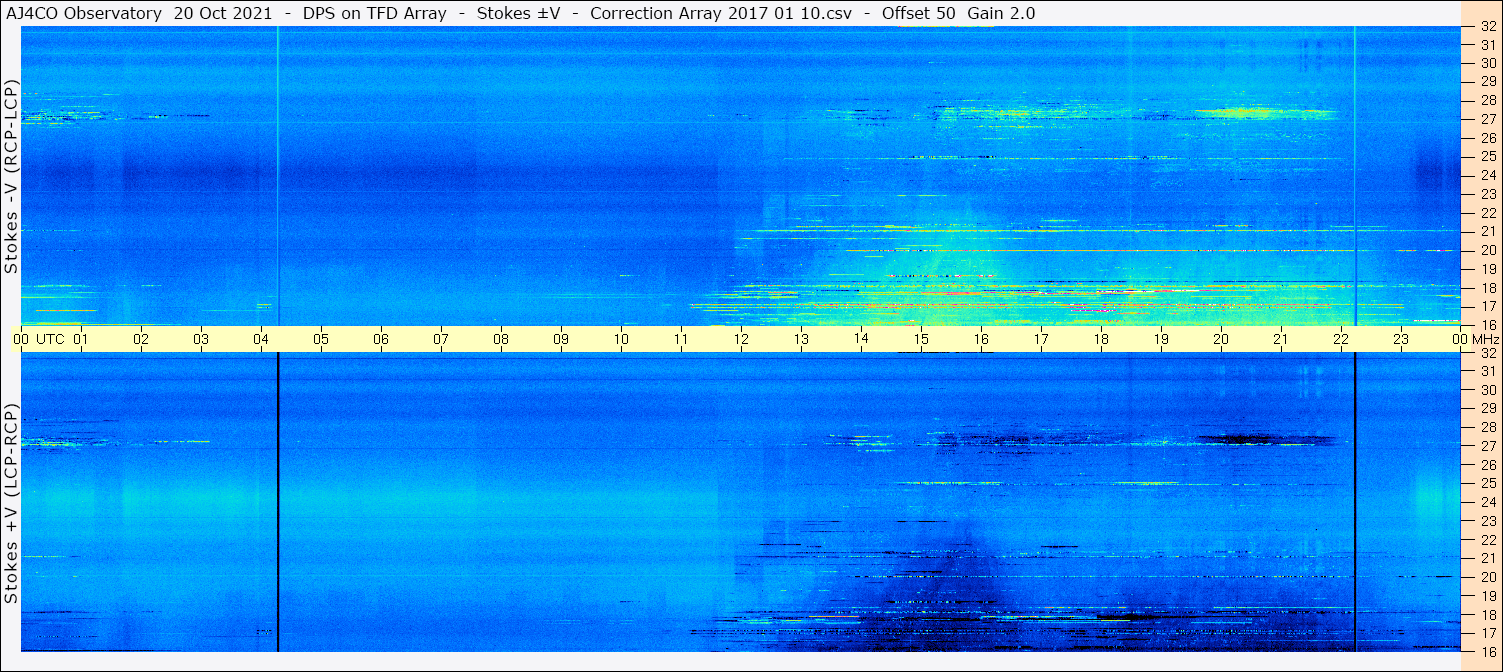Screen dimensions: 1503x672
Task: Click 26 MHz tick of Stokes -V panel
Action: [1487, 137]
